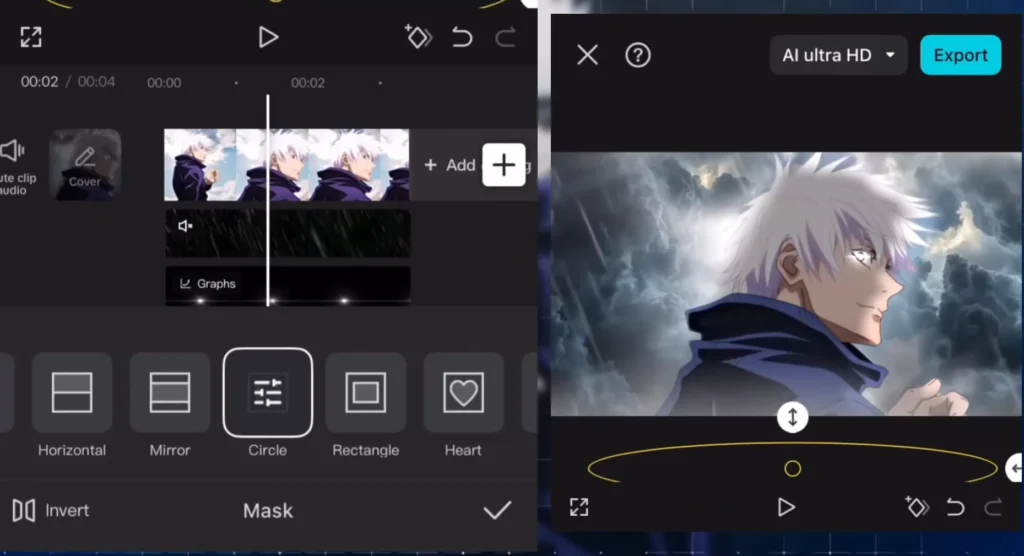Open help question mark icon
This screenshot has width=1024, height=556.
point(638,55)
